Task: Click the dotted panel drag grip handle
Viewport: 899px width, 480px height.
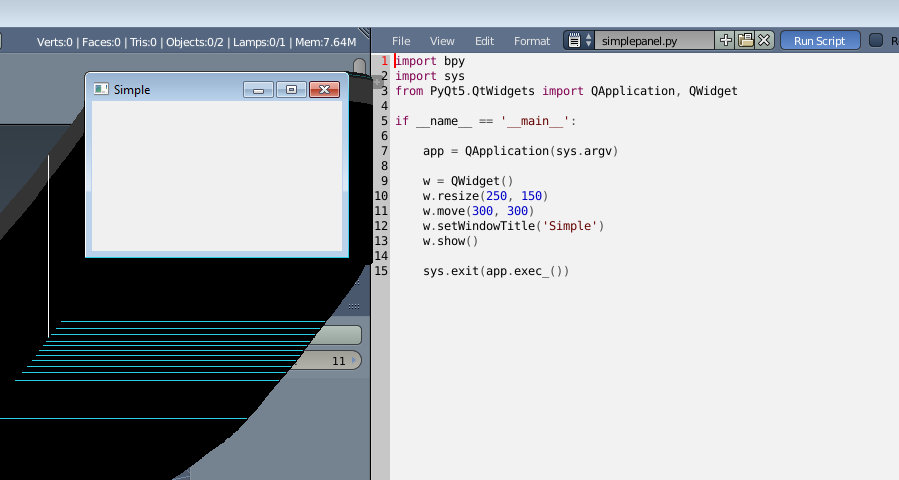Action: [x=354, y=307]
